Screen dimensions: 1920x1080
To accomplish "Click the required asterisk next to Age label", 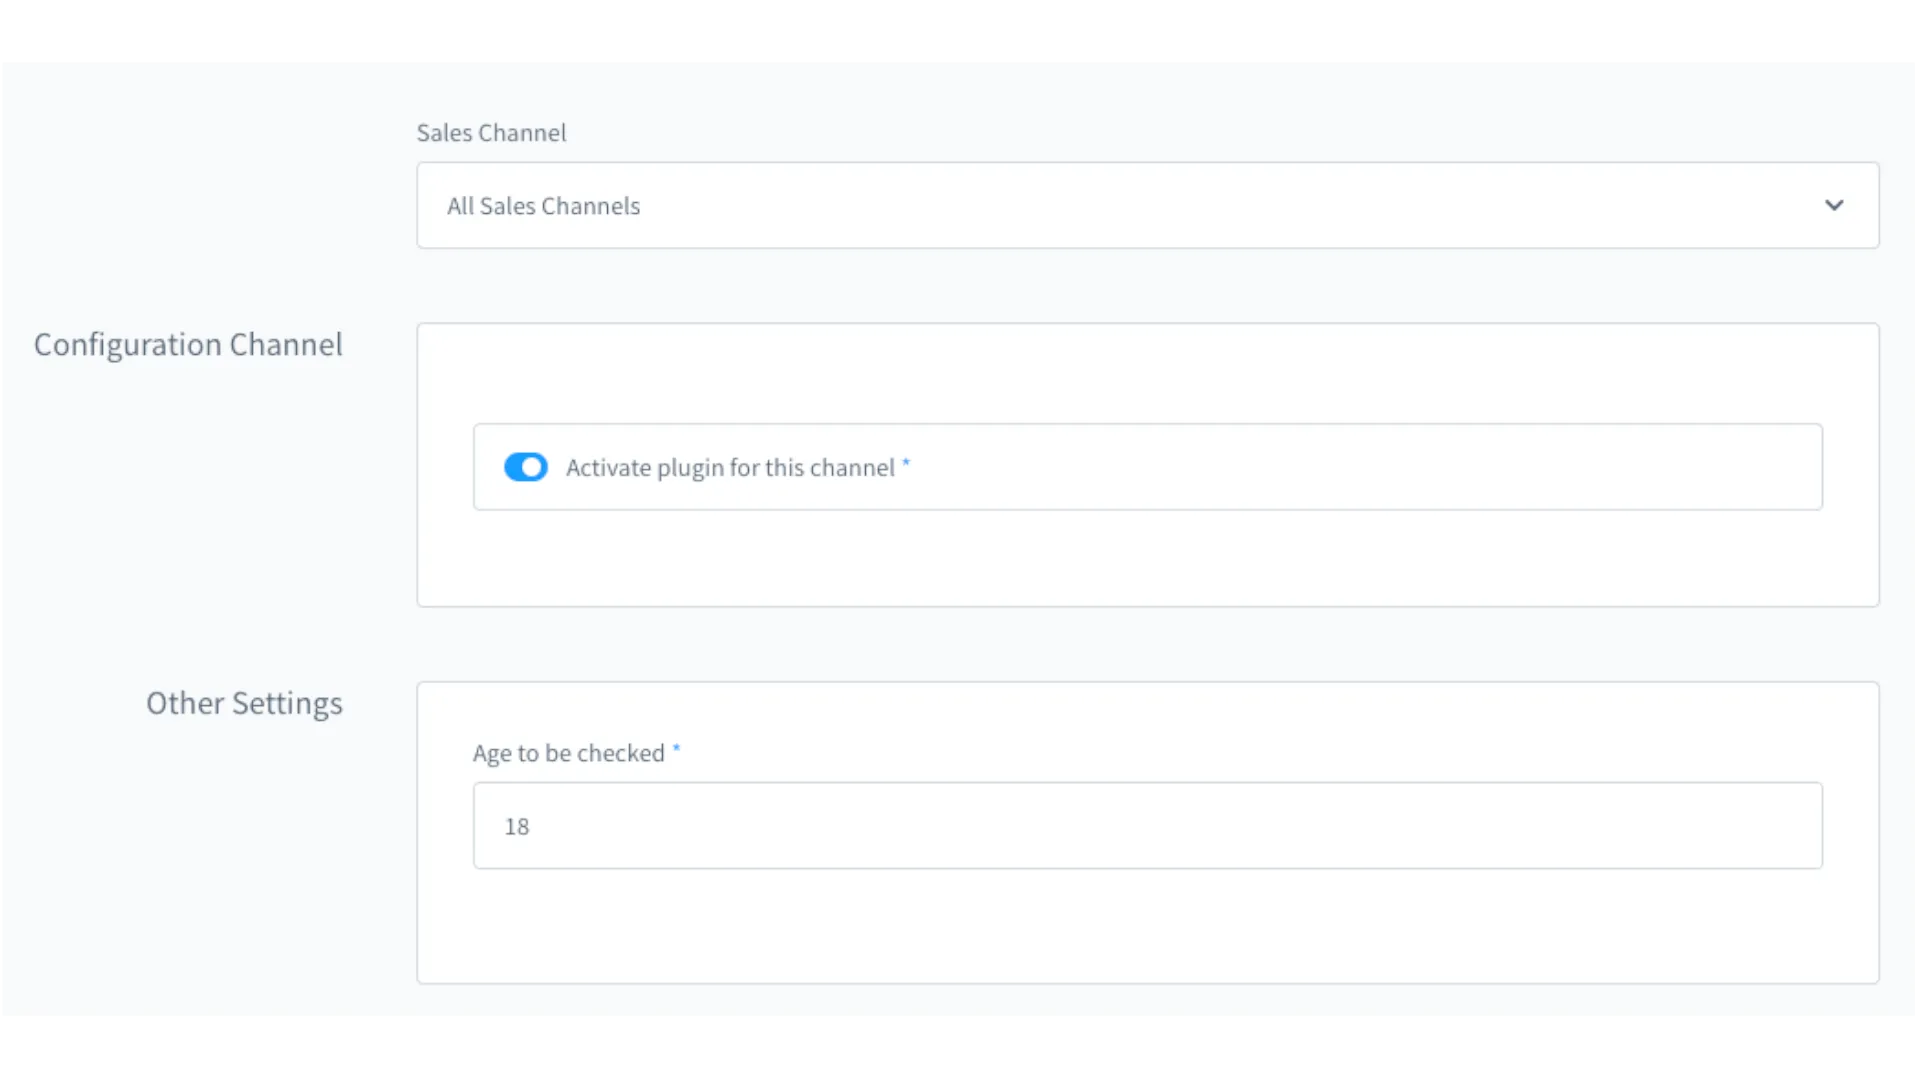I will (x=676, y=748).
